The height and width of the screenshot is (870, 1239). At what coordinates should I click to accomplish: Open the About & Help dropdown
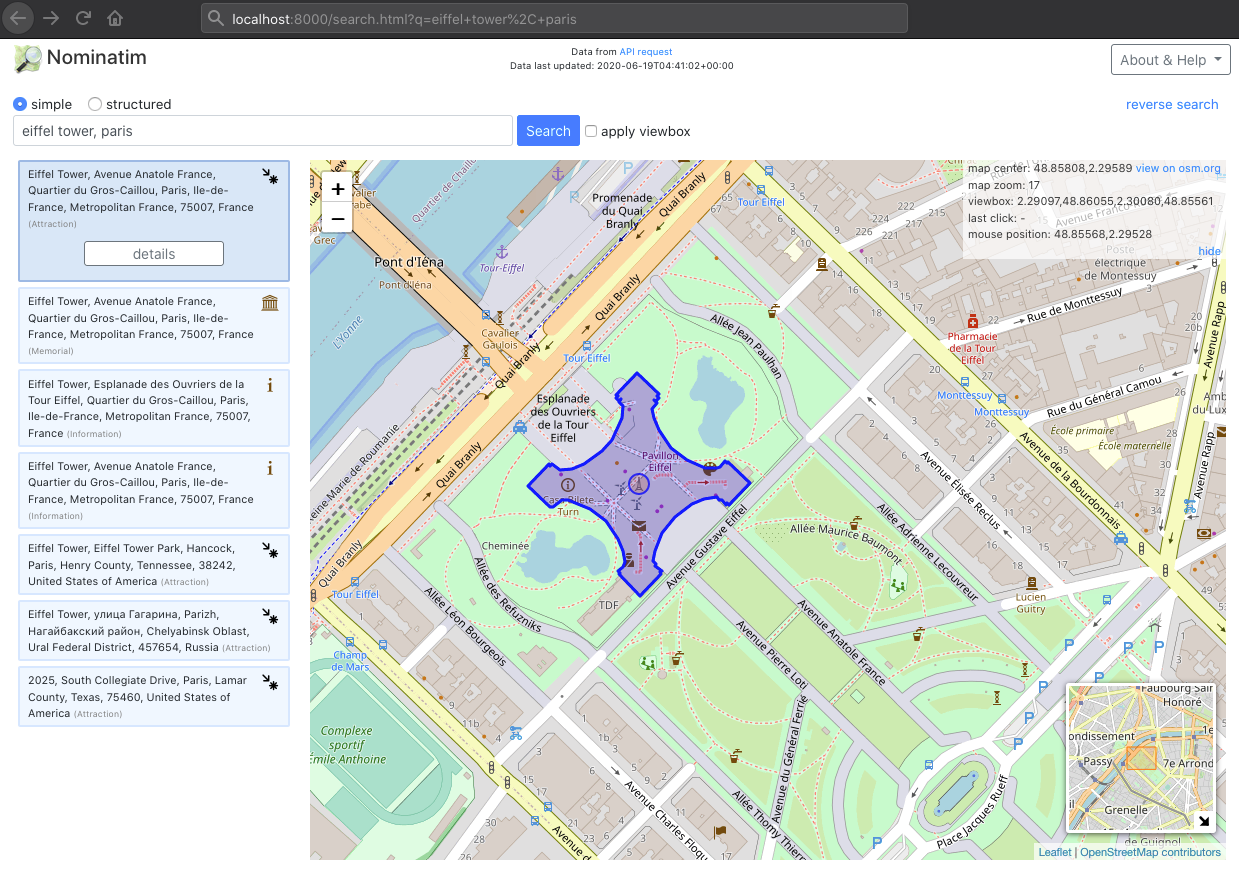(x=1170, y=60)
